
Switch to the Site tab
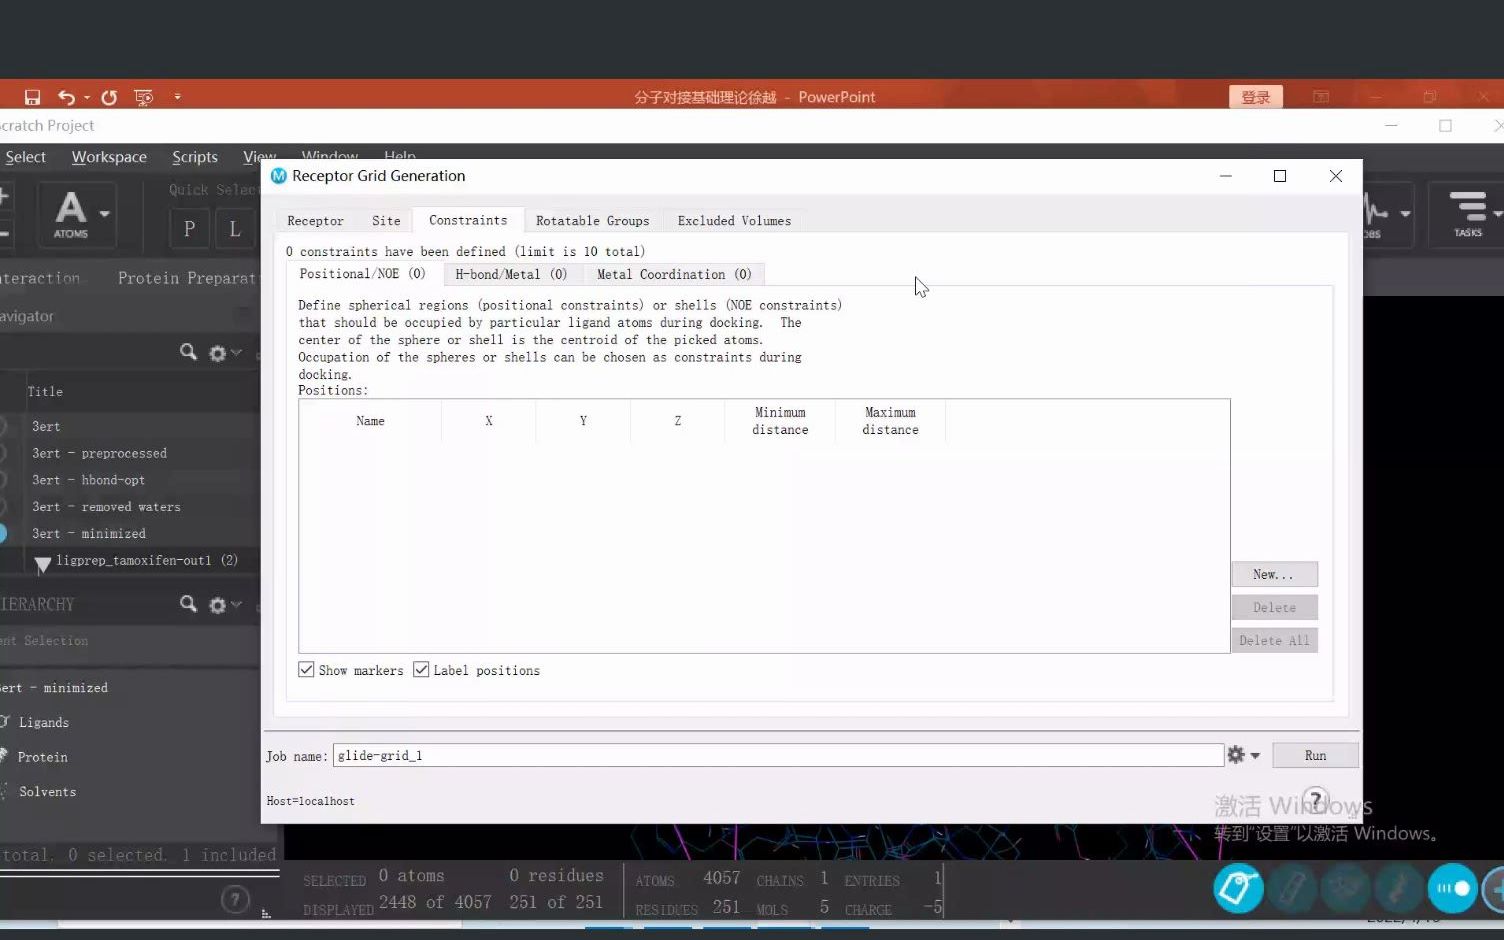click(x=386, y=221)
